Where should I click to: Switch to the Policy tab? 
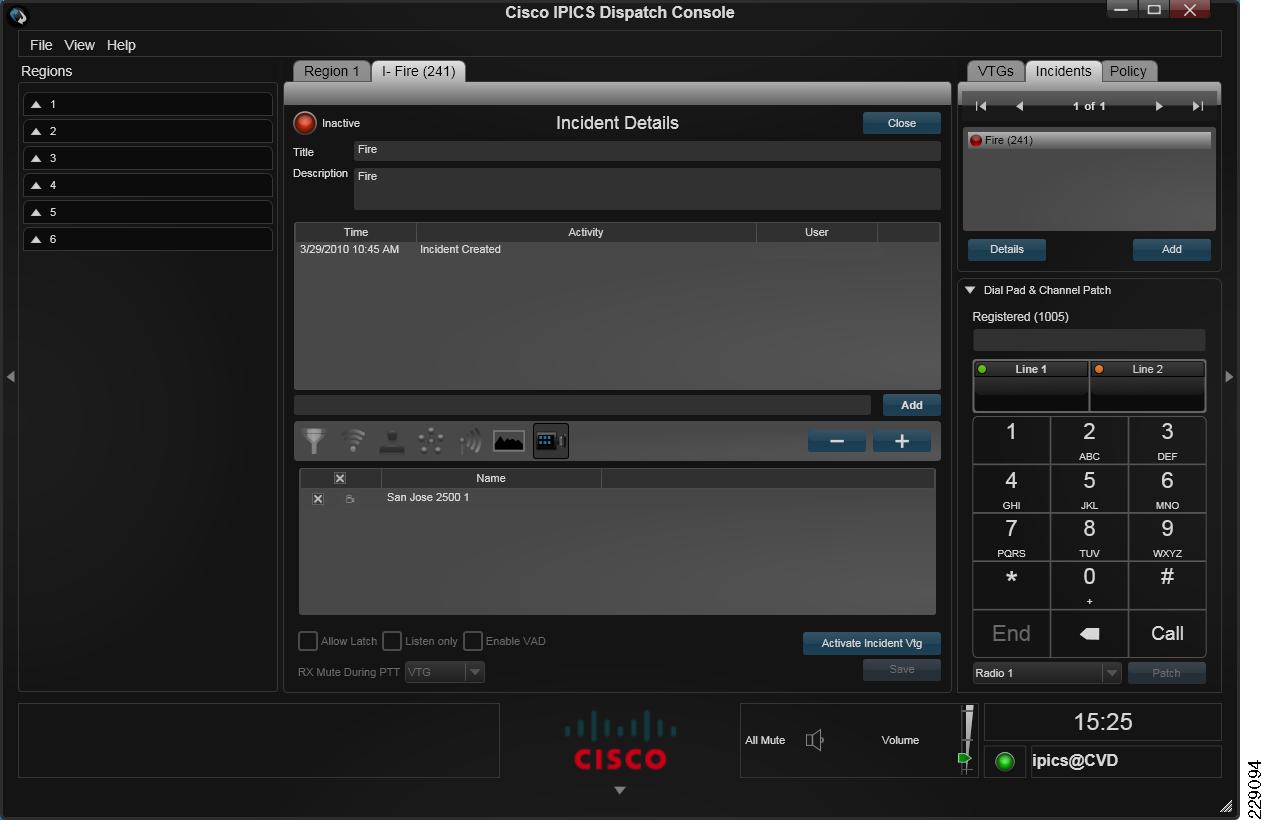1128,71
